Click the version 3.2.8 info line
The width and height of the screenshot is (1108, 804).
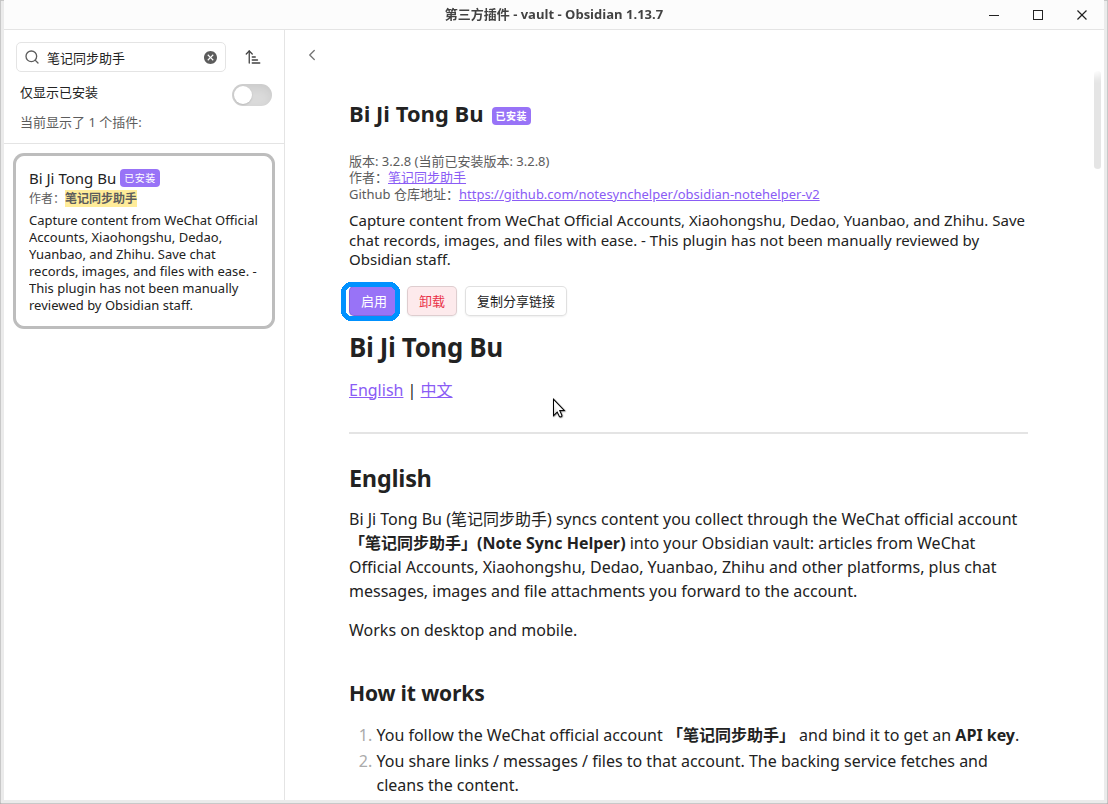point(449,162)
